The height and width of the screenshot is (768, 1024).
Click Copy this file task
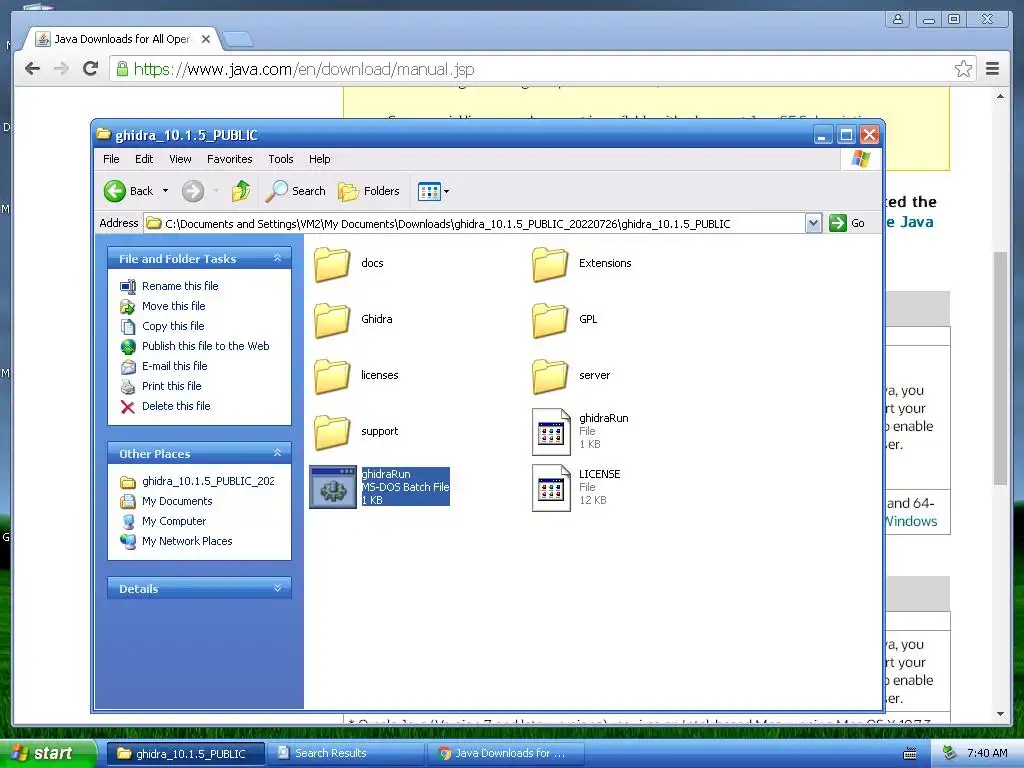[x=173, y=326]
